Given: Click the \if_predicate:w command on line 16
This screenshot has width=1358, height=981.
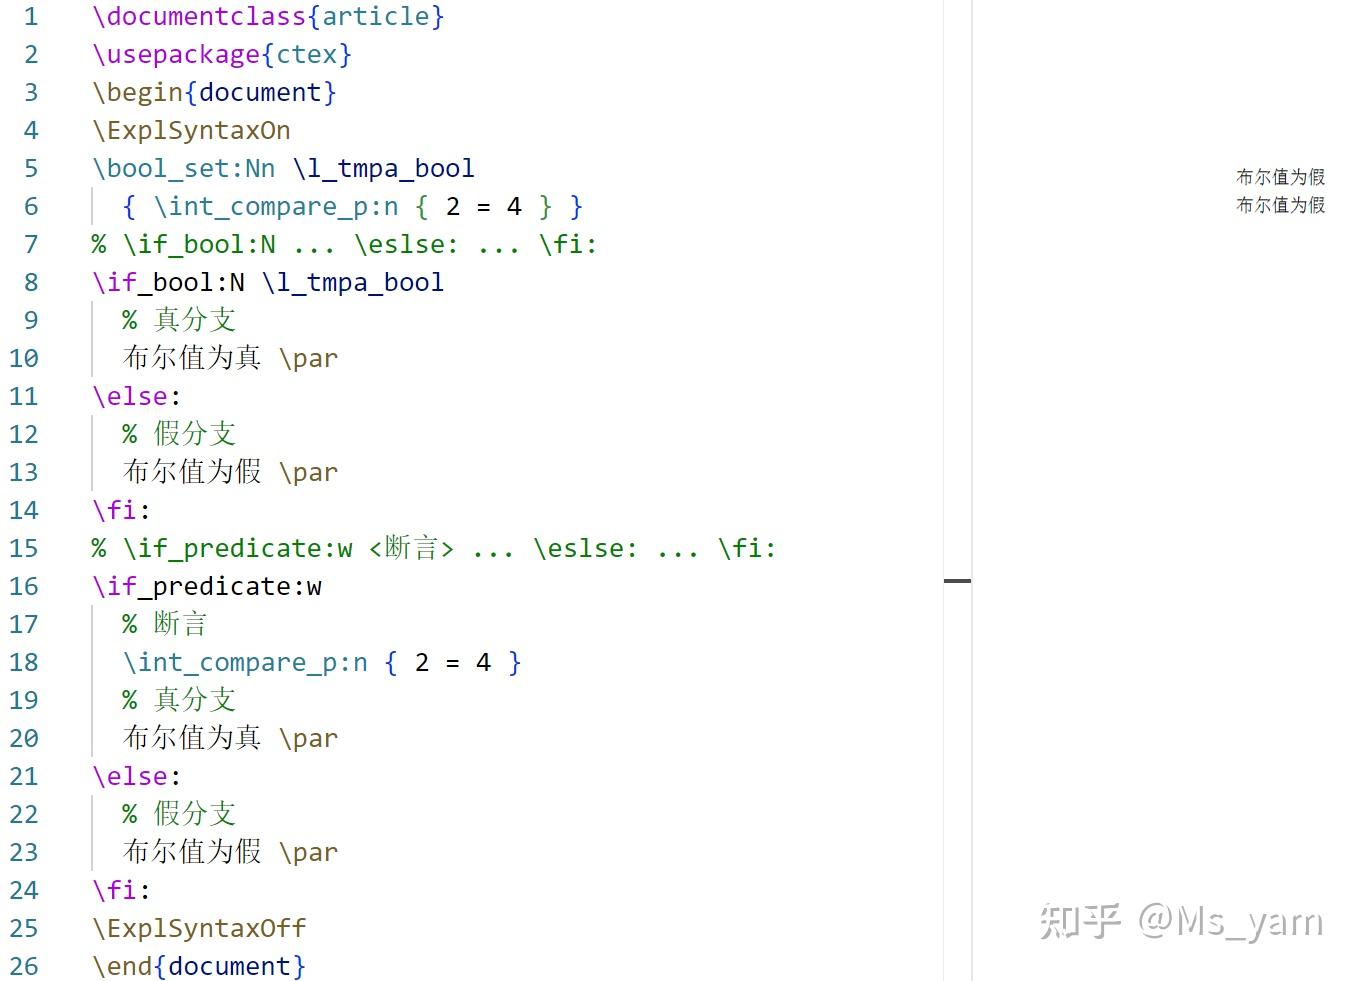Looking at the screenshot, I should click(x=206, y=586).
